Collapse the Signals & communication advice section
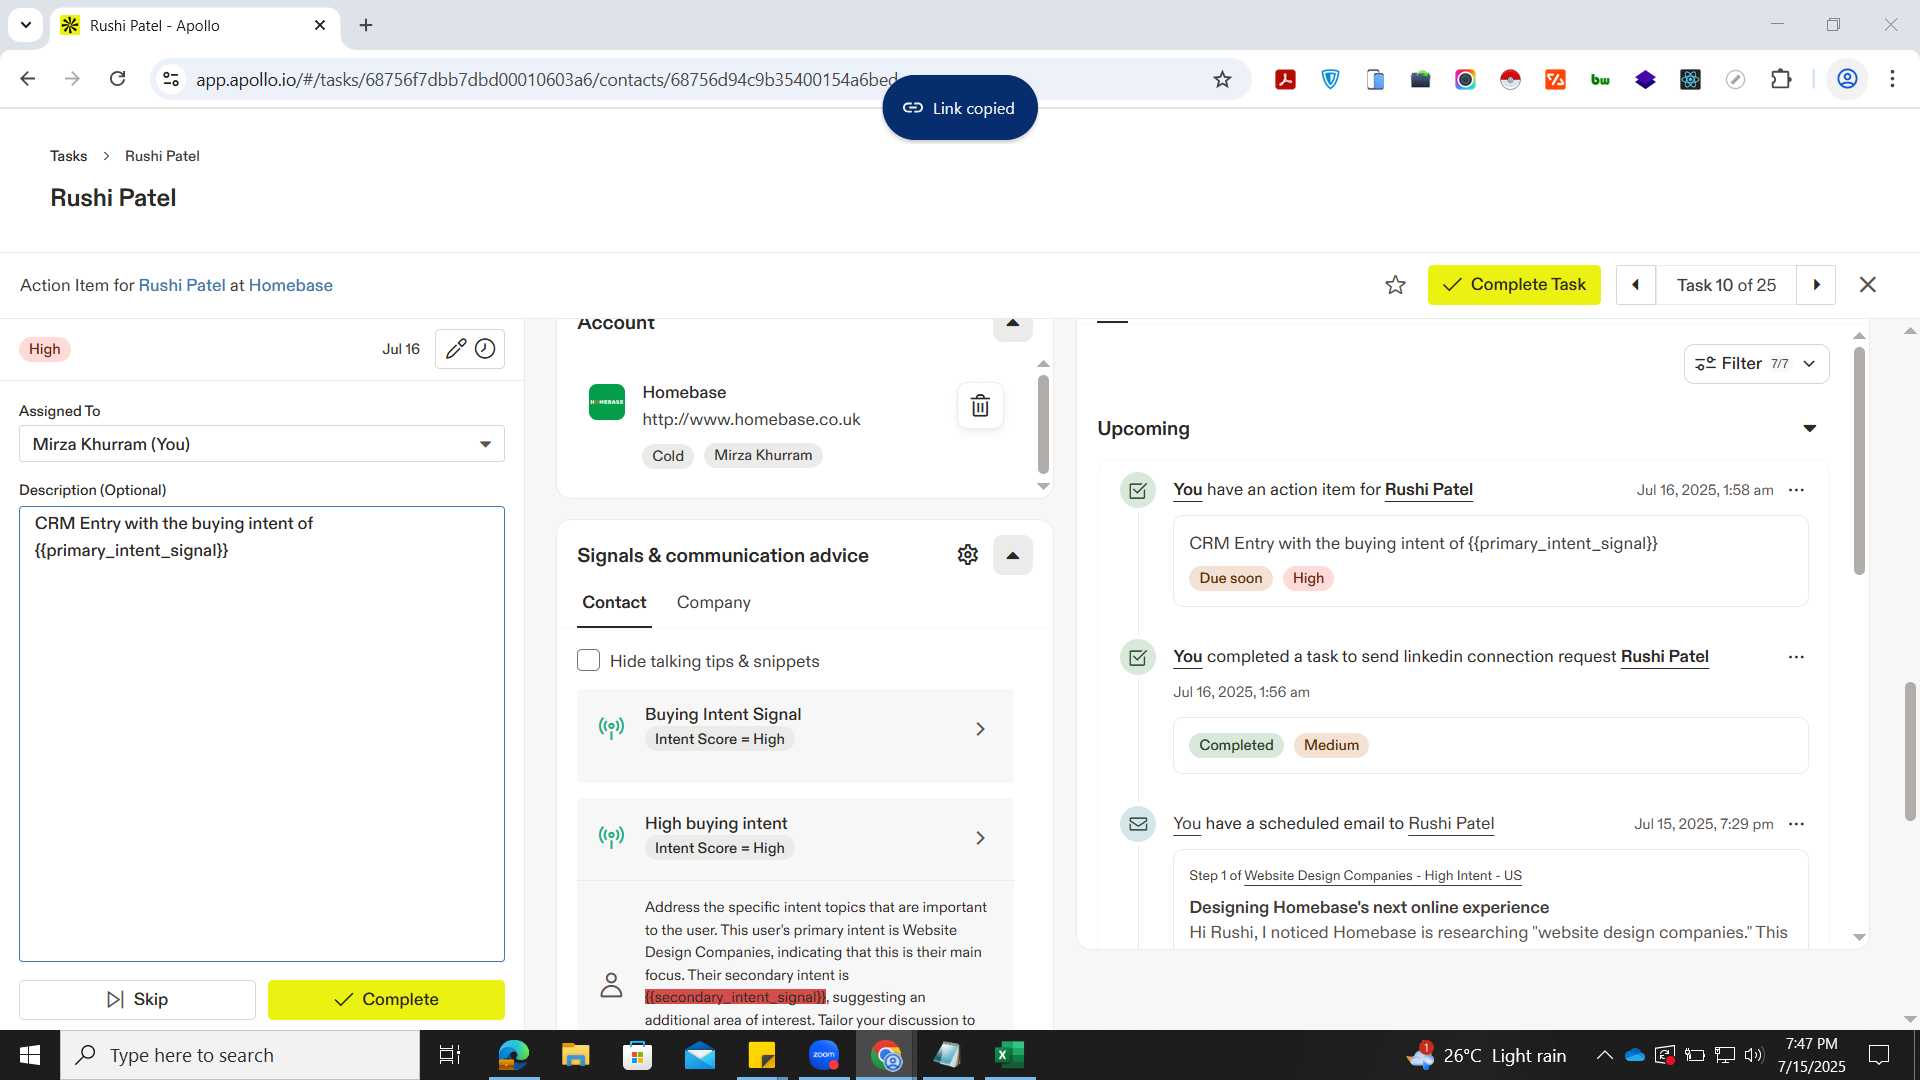Image resolution: width=1920 pixels, height=1080 pixels. point(1012,555)
